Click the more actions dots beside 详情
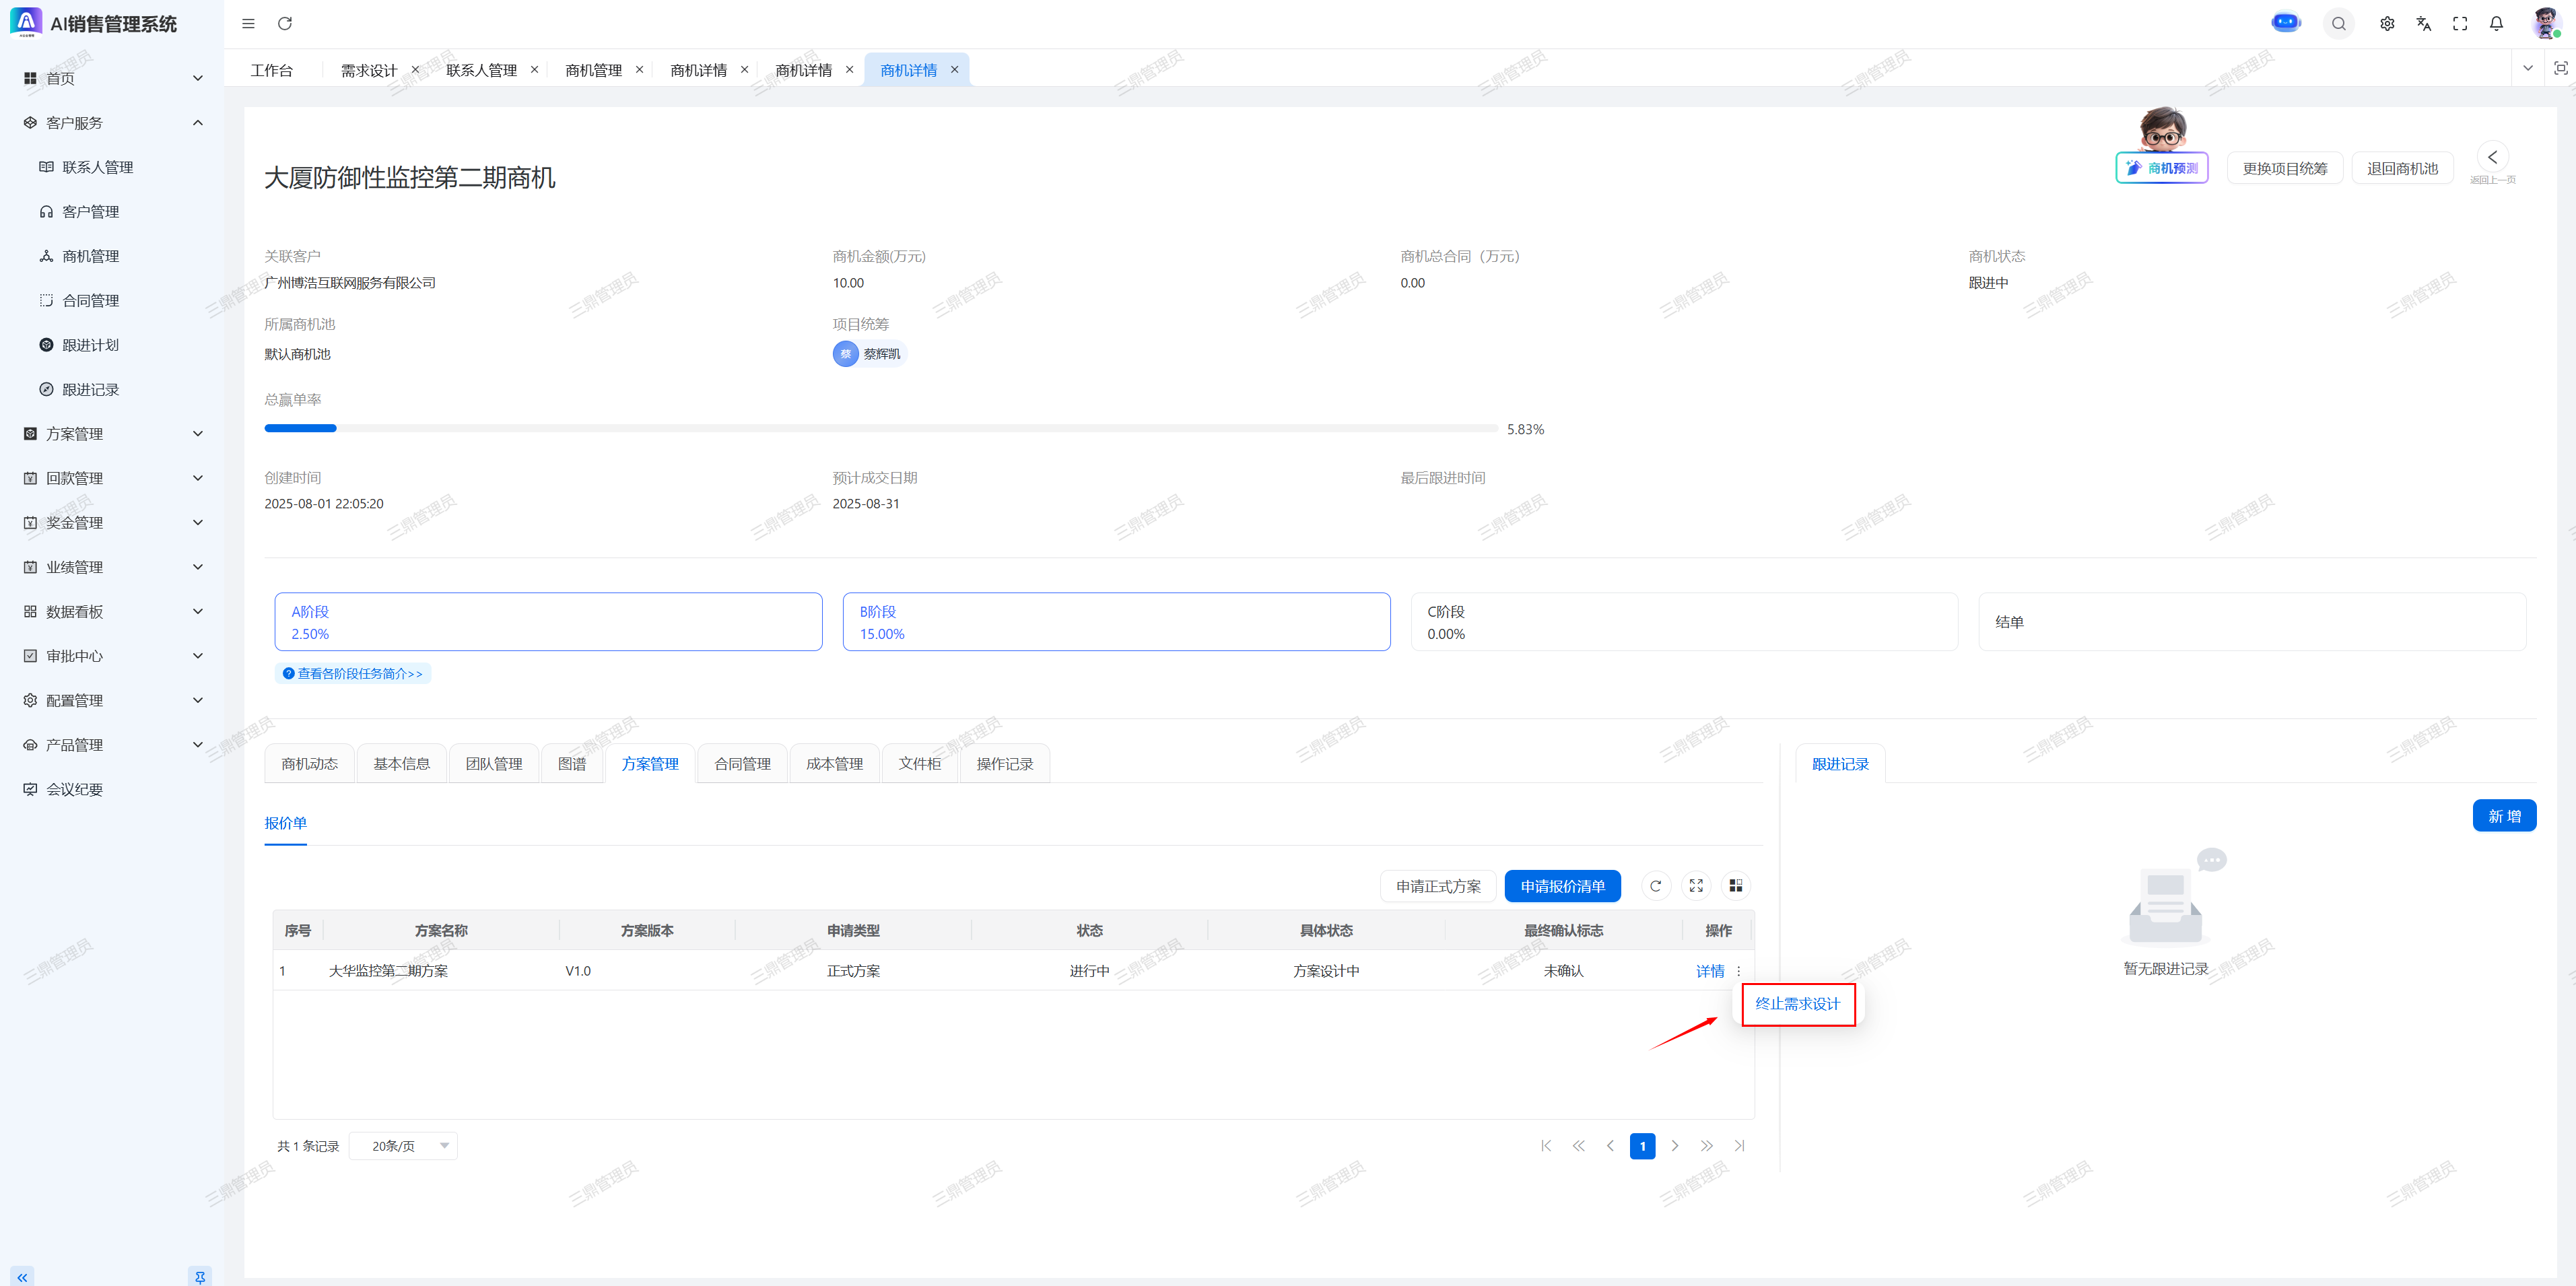 [1739, 971]
